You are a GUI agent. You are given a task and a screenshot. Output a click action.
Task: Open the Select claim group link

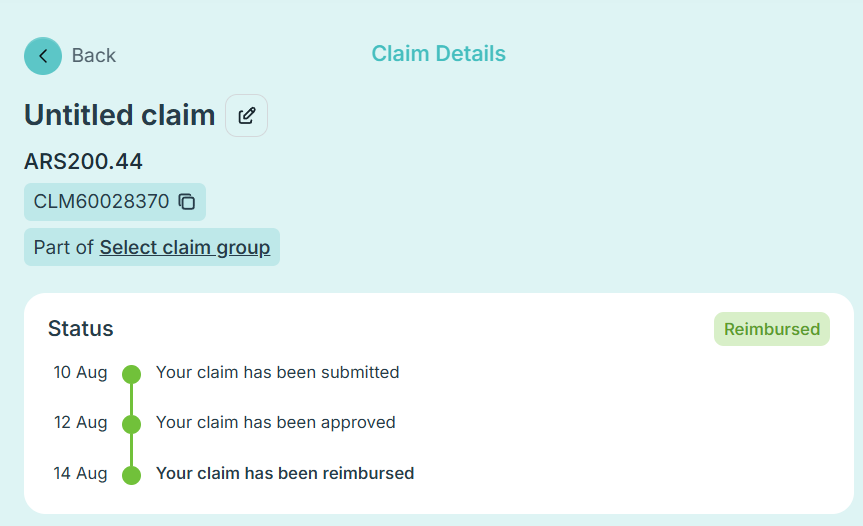click(185, 247)
